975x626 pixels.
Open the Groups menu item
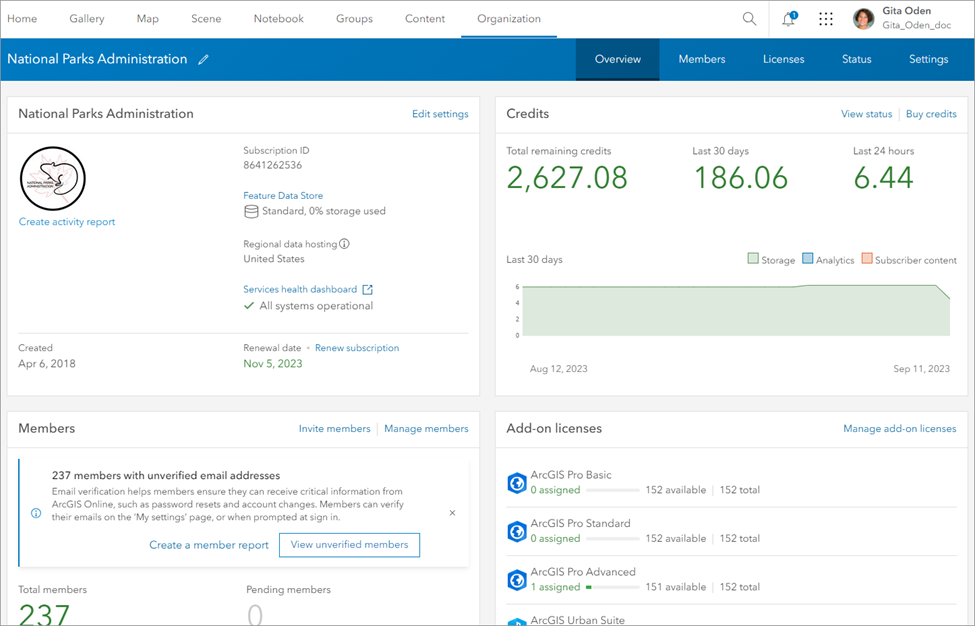pyautogui.click(x=354, y=19)
